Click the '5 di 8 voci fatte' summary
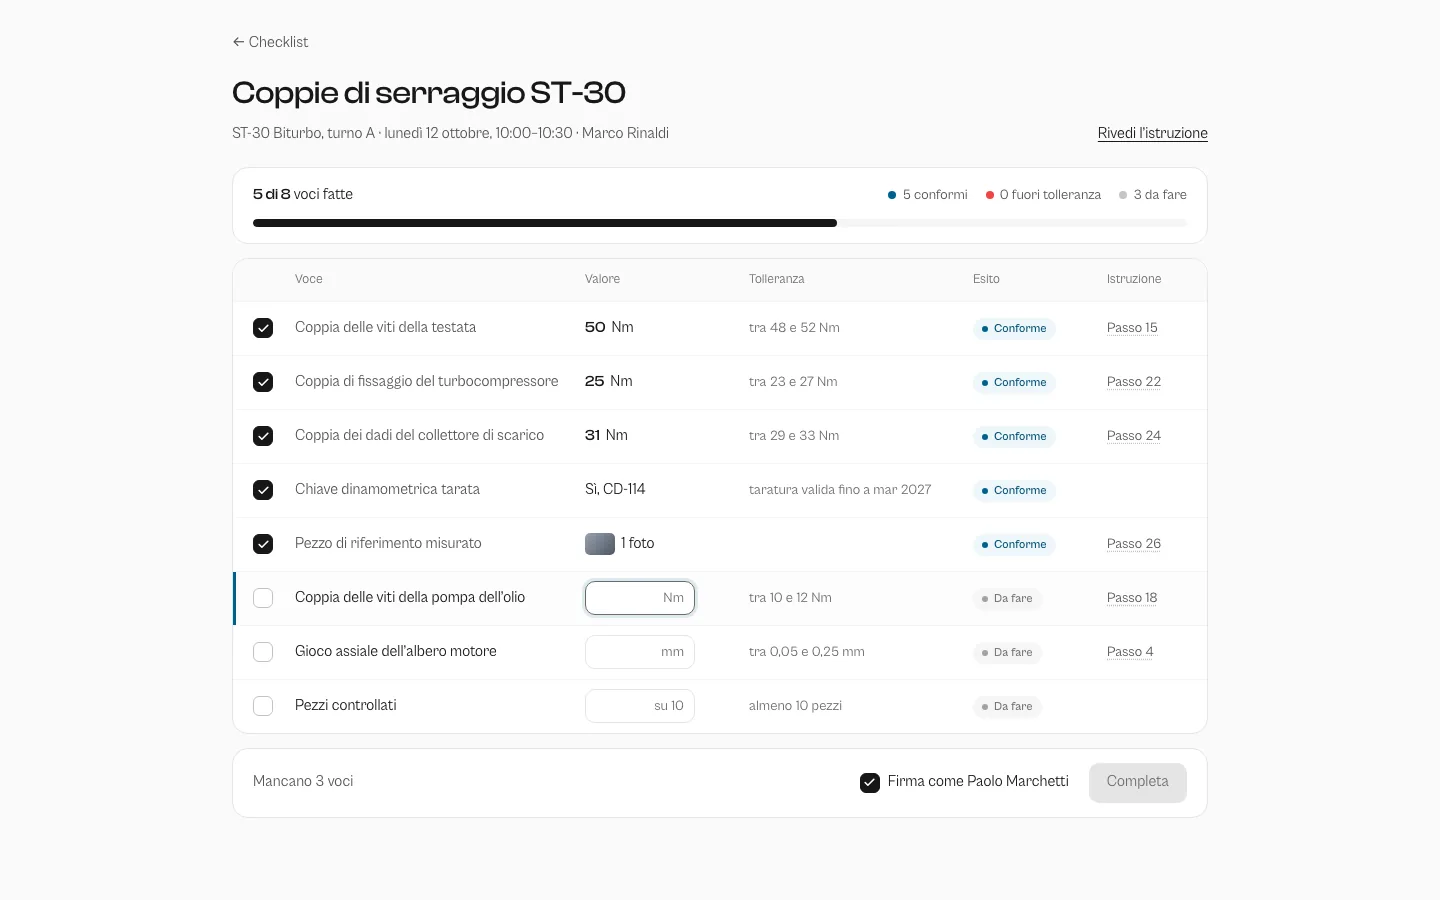Screen dimensions: 1440x900 pyautogui.click(x=303, y=194)
